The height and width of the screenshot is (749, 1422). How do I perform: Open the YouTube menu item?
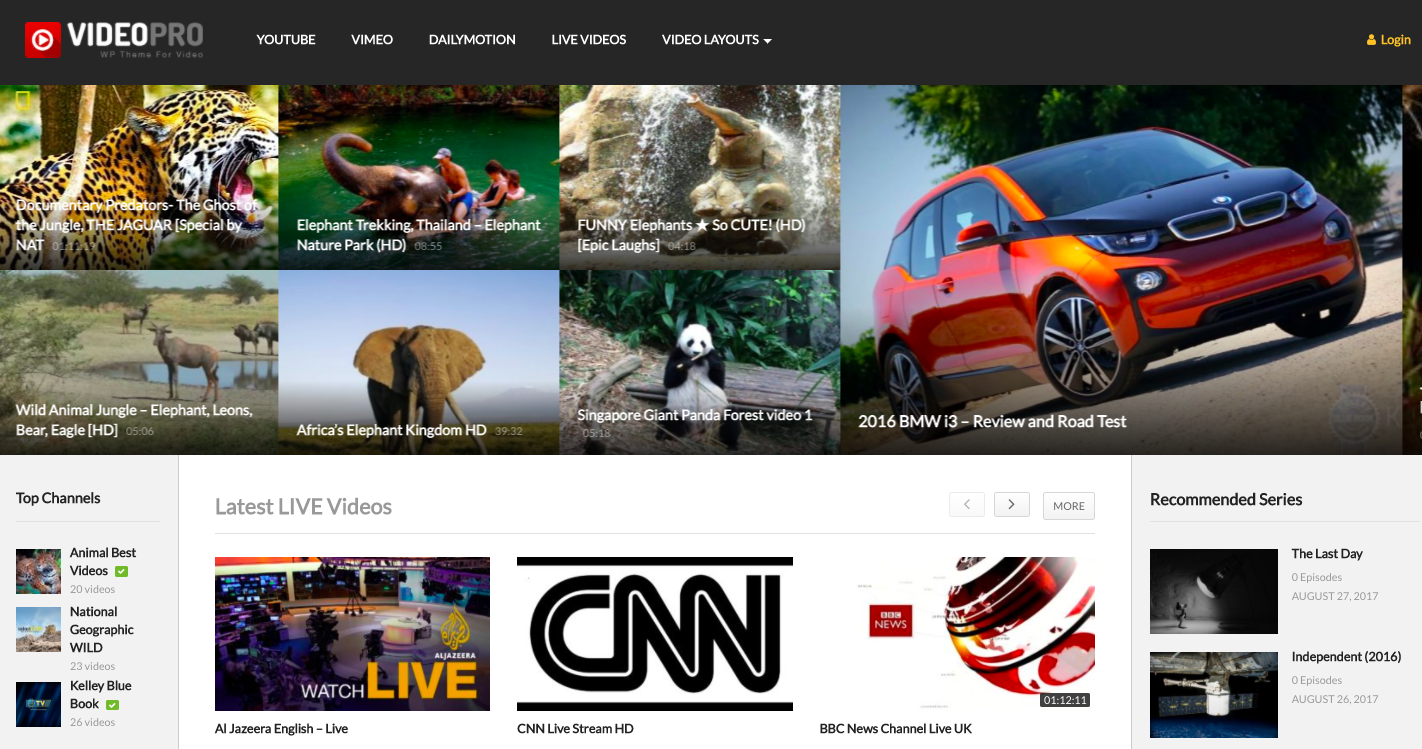(x=286, y=40)
